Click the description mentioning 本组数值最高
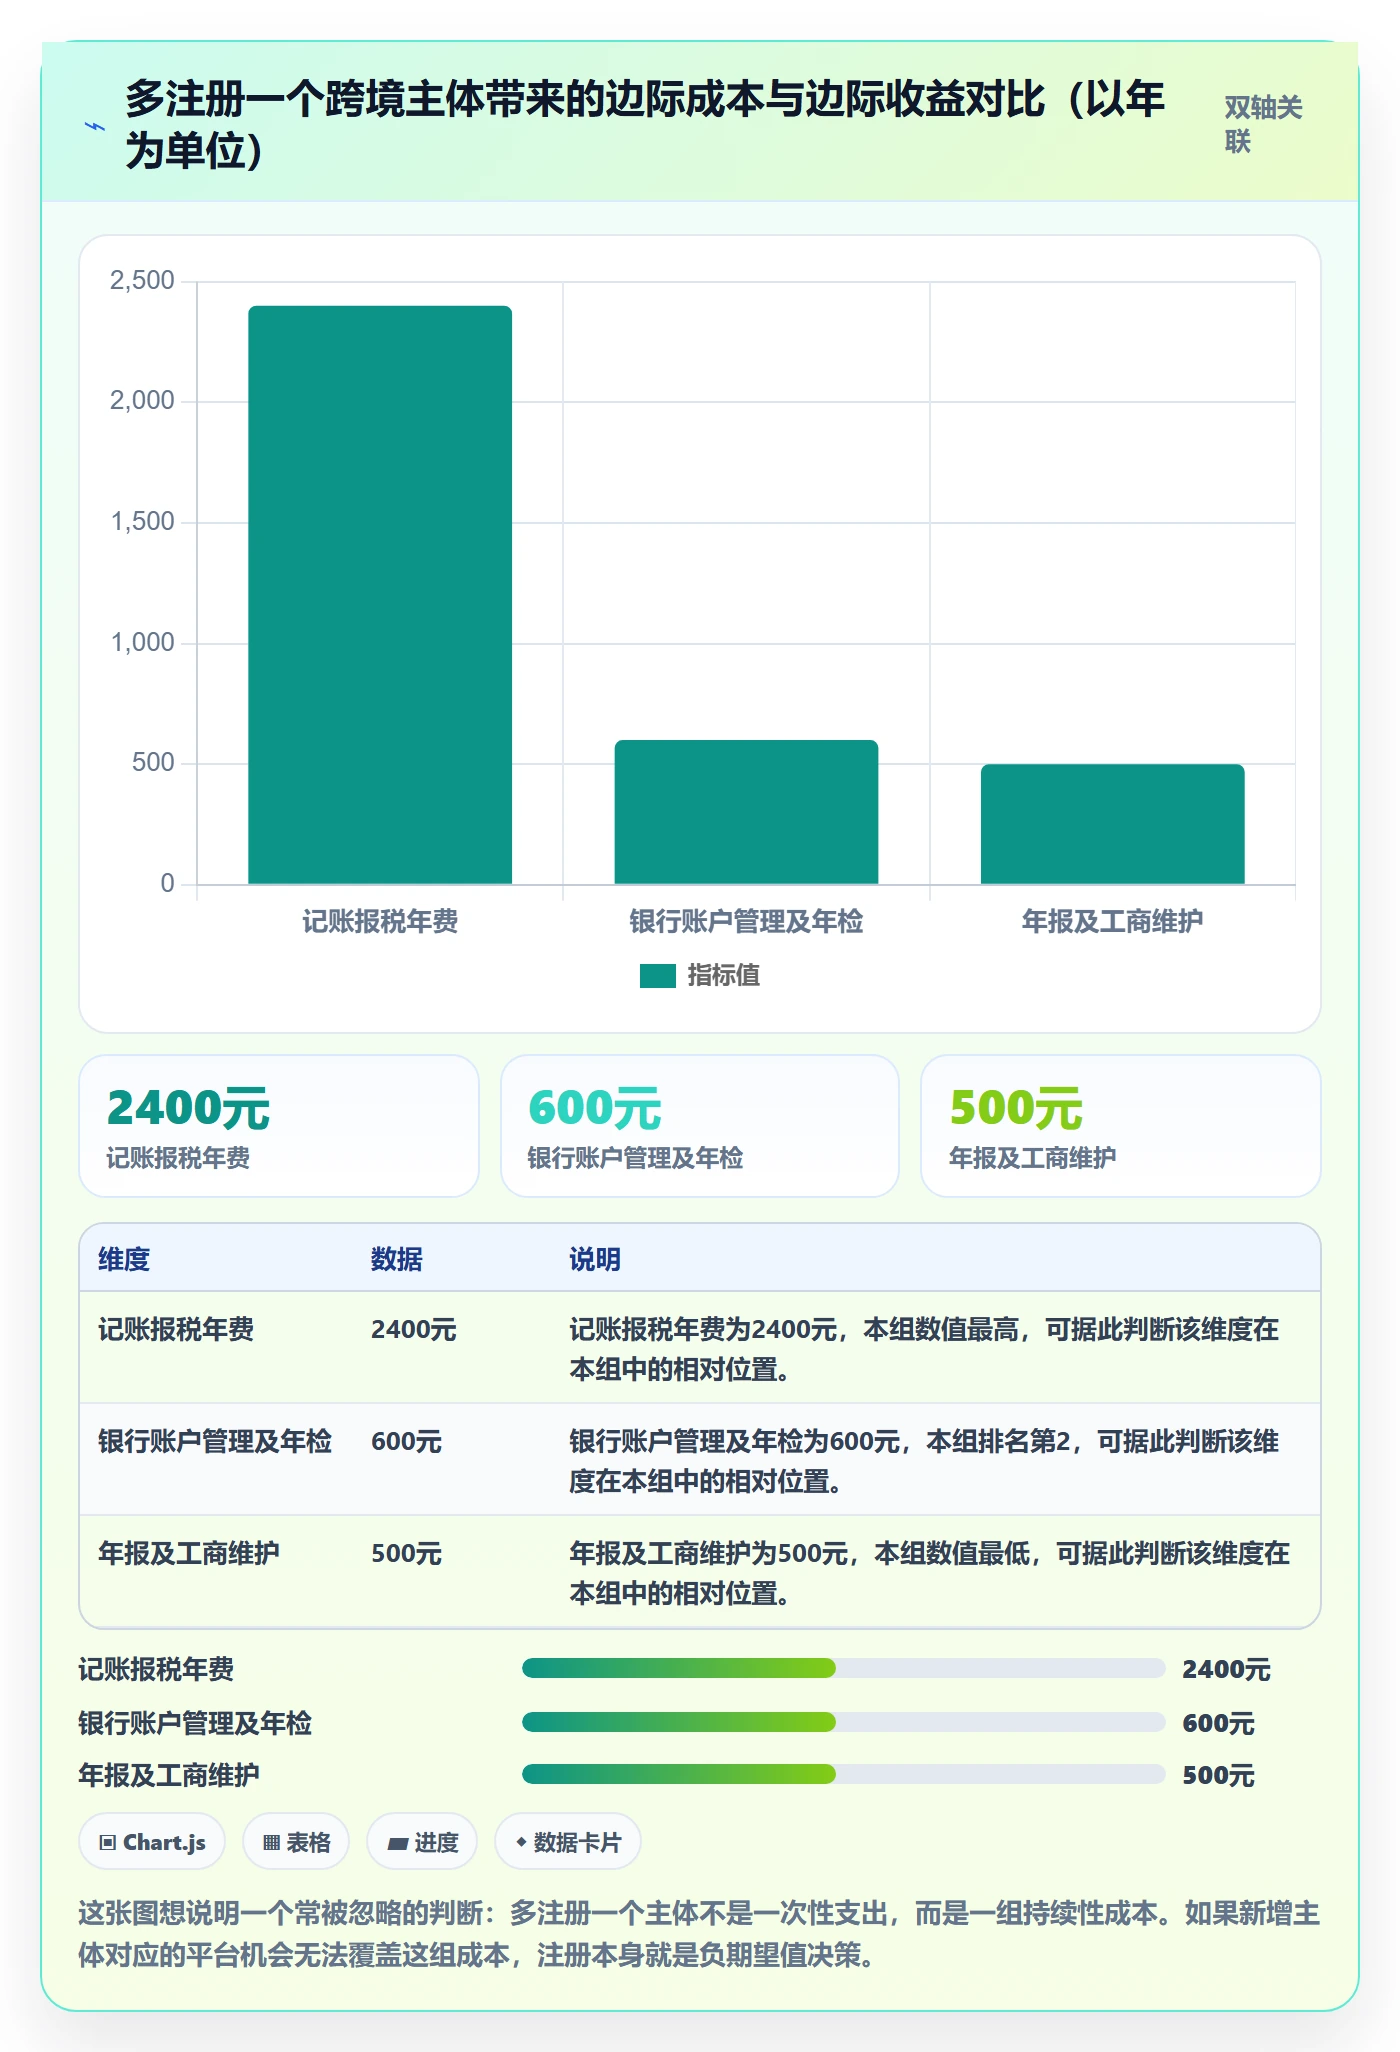This screenshot has height=2052, width=1400. pyautogui.click(x=925, y=1349)
